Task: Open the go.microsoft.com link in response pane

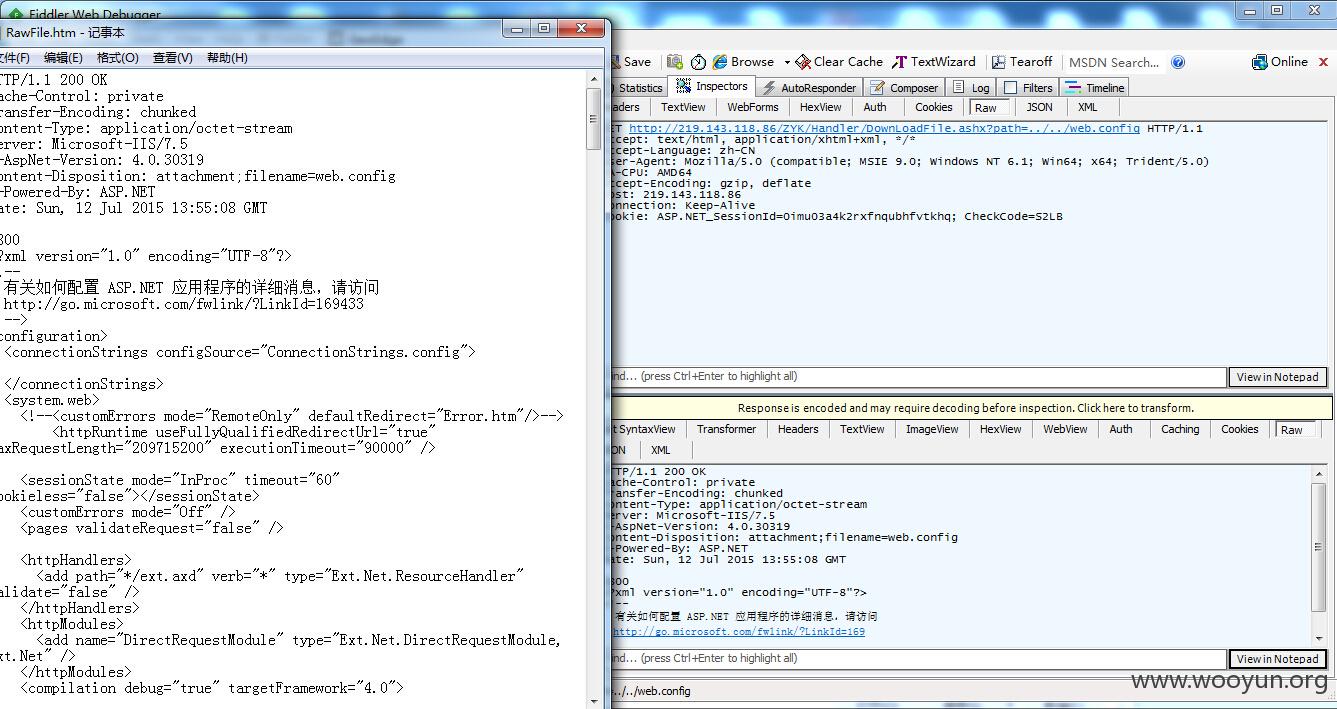Action: 739,632
